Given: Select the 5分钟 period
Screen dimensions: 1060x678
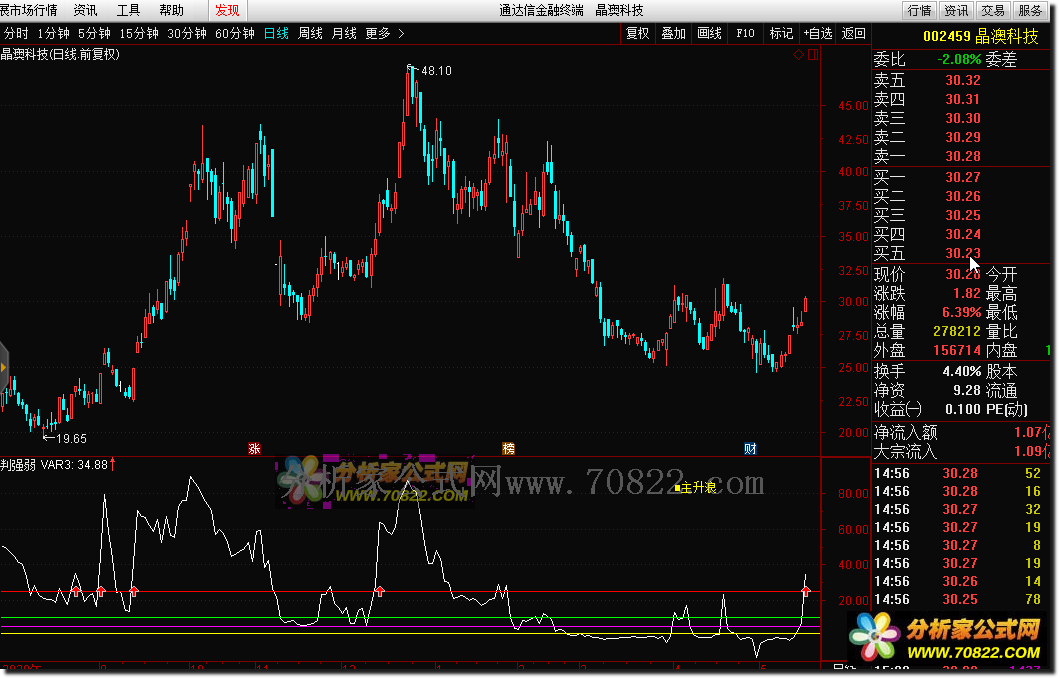Looking at the screenshot, I should point(94,33).
